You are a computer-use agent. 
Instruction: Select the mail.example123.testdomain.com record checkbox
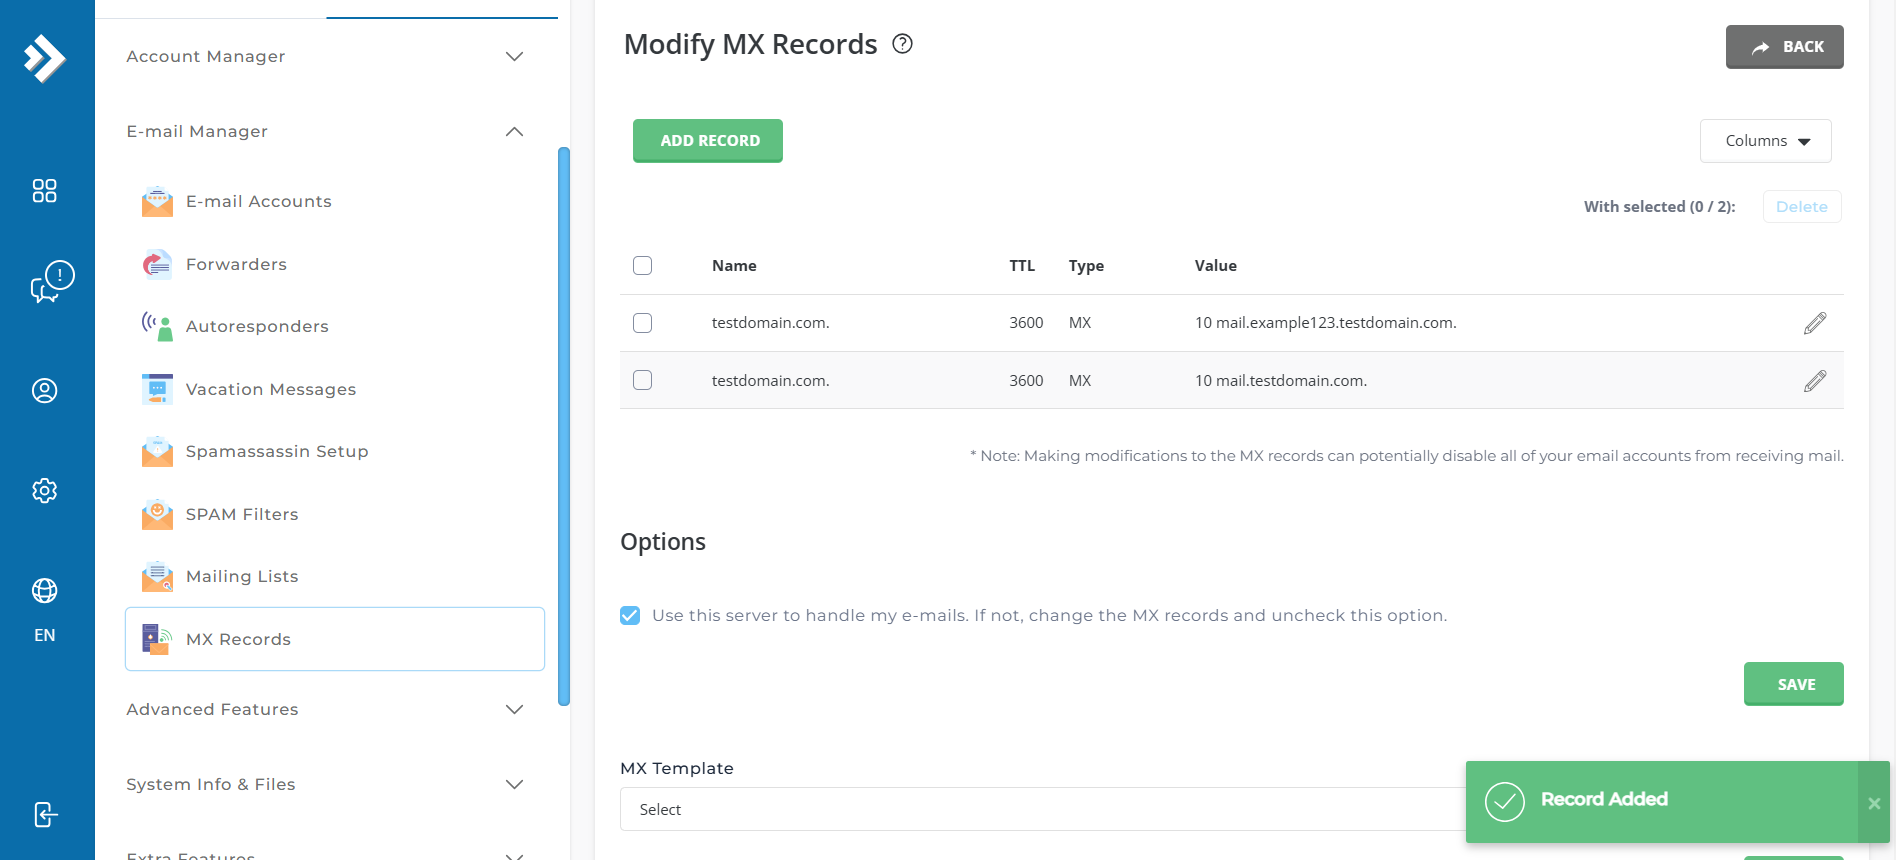pos(642,323)
